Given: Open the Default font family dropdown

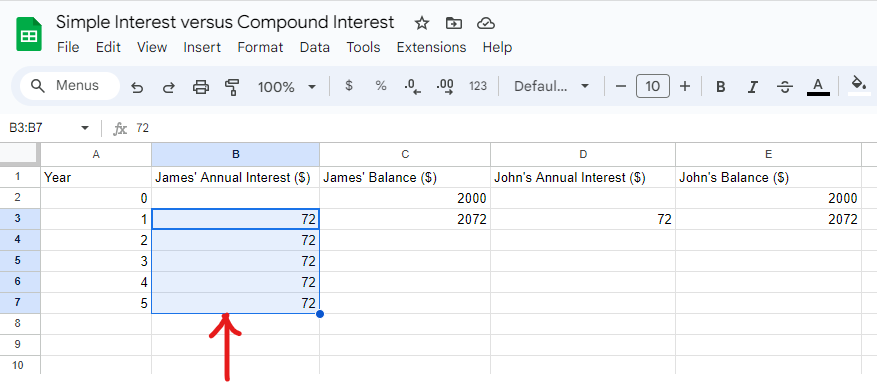Looking at the screenshot, I should 551,86.
